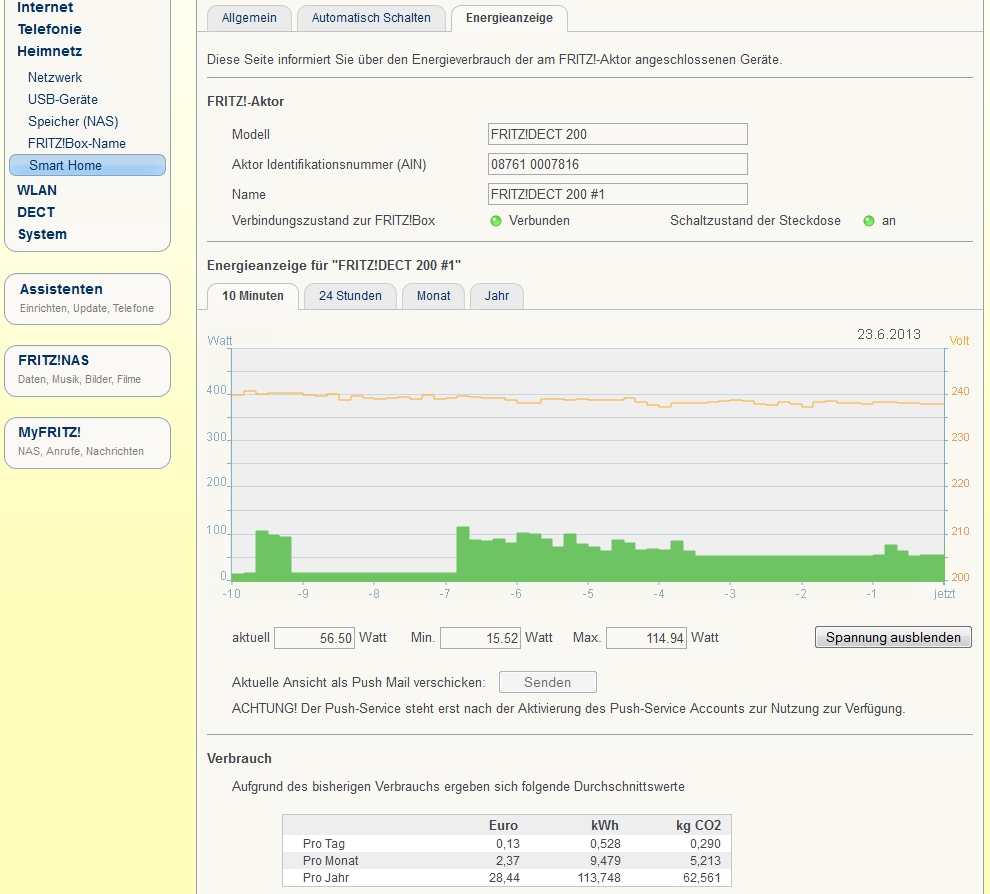
Task: Click the kWh column header
Action: point(605,825)
